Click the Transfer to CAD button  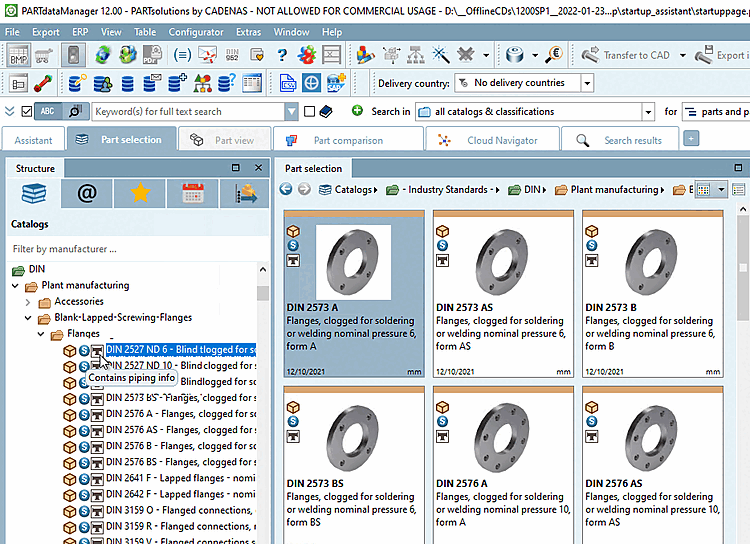(x=626, y=55)
